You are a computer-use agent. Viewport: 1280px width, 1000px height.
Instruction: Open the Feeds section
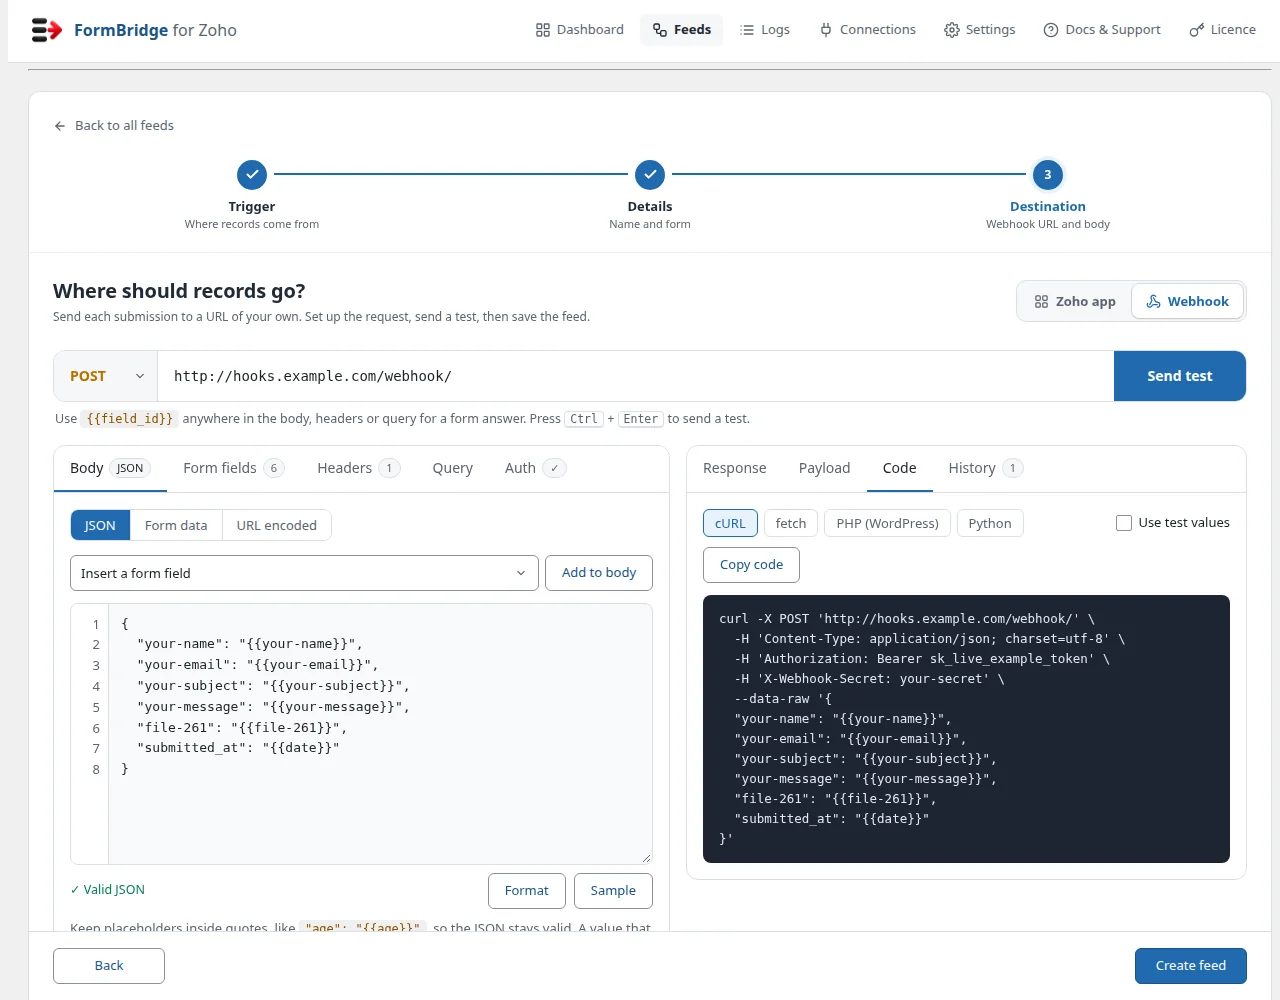pos(682,30)
